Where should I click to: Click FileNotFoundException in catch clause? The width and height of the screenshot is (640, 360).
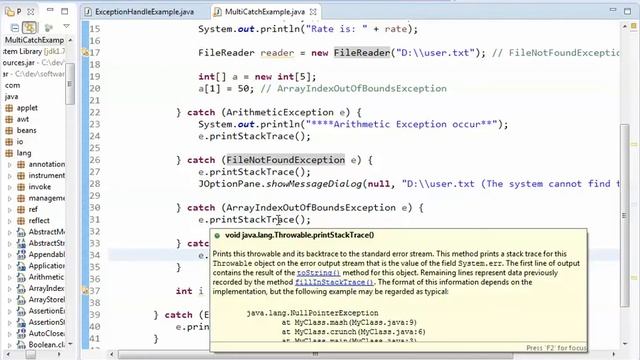pos(285,160)
